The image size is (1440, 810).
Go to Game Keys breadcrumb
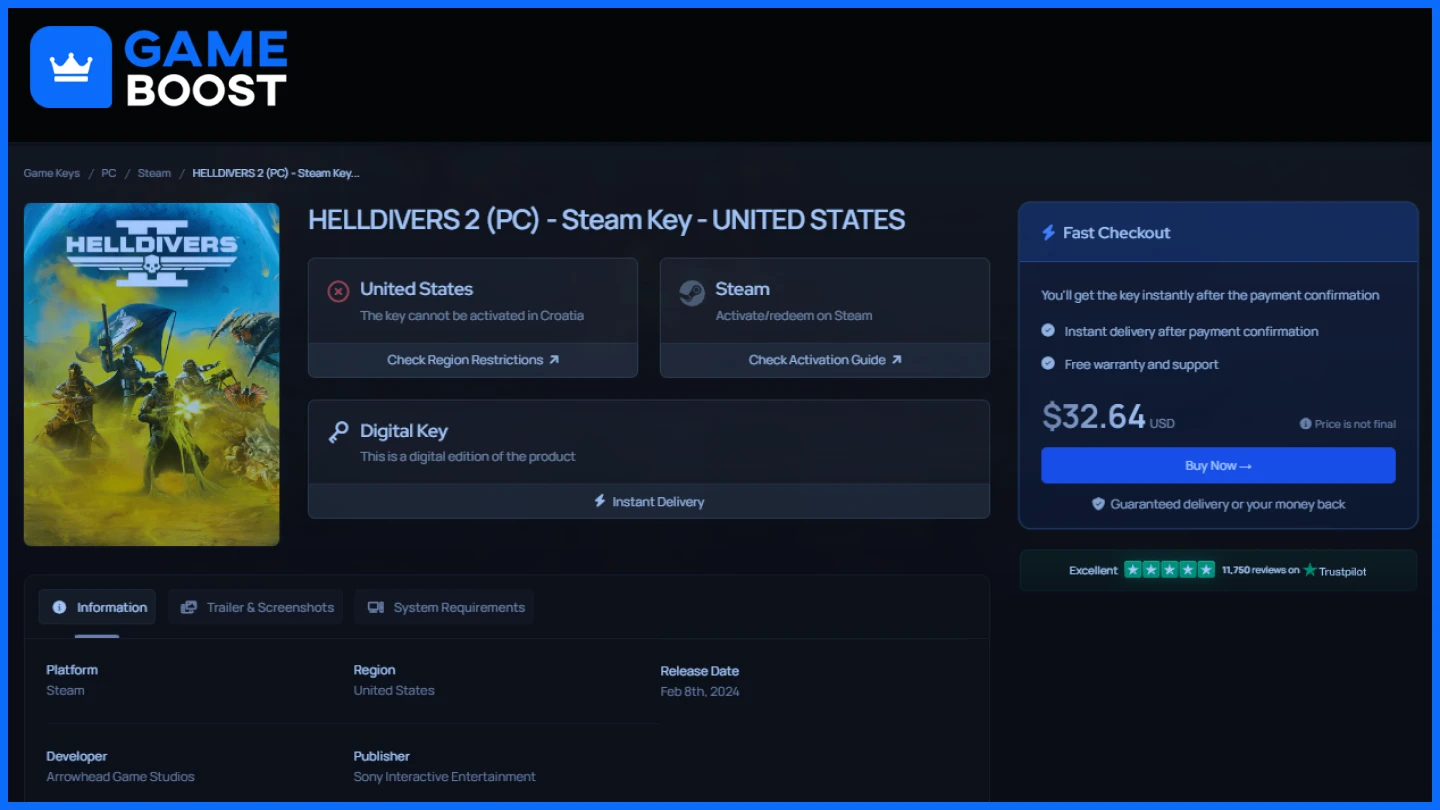click(x=52, y=173)
